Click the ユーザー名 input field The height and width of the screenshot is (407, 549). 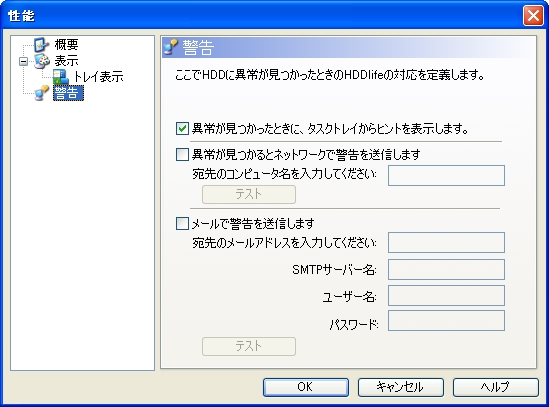tap(446, 296)
